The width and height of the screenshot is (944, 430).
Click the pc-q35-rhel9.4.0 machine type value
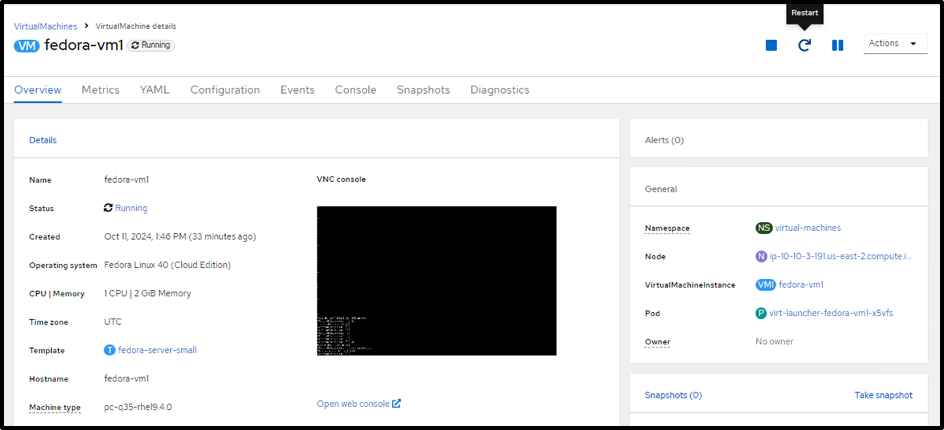(x=138, y=407)
